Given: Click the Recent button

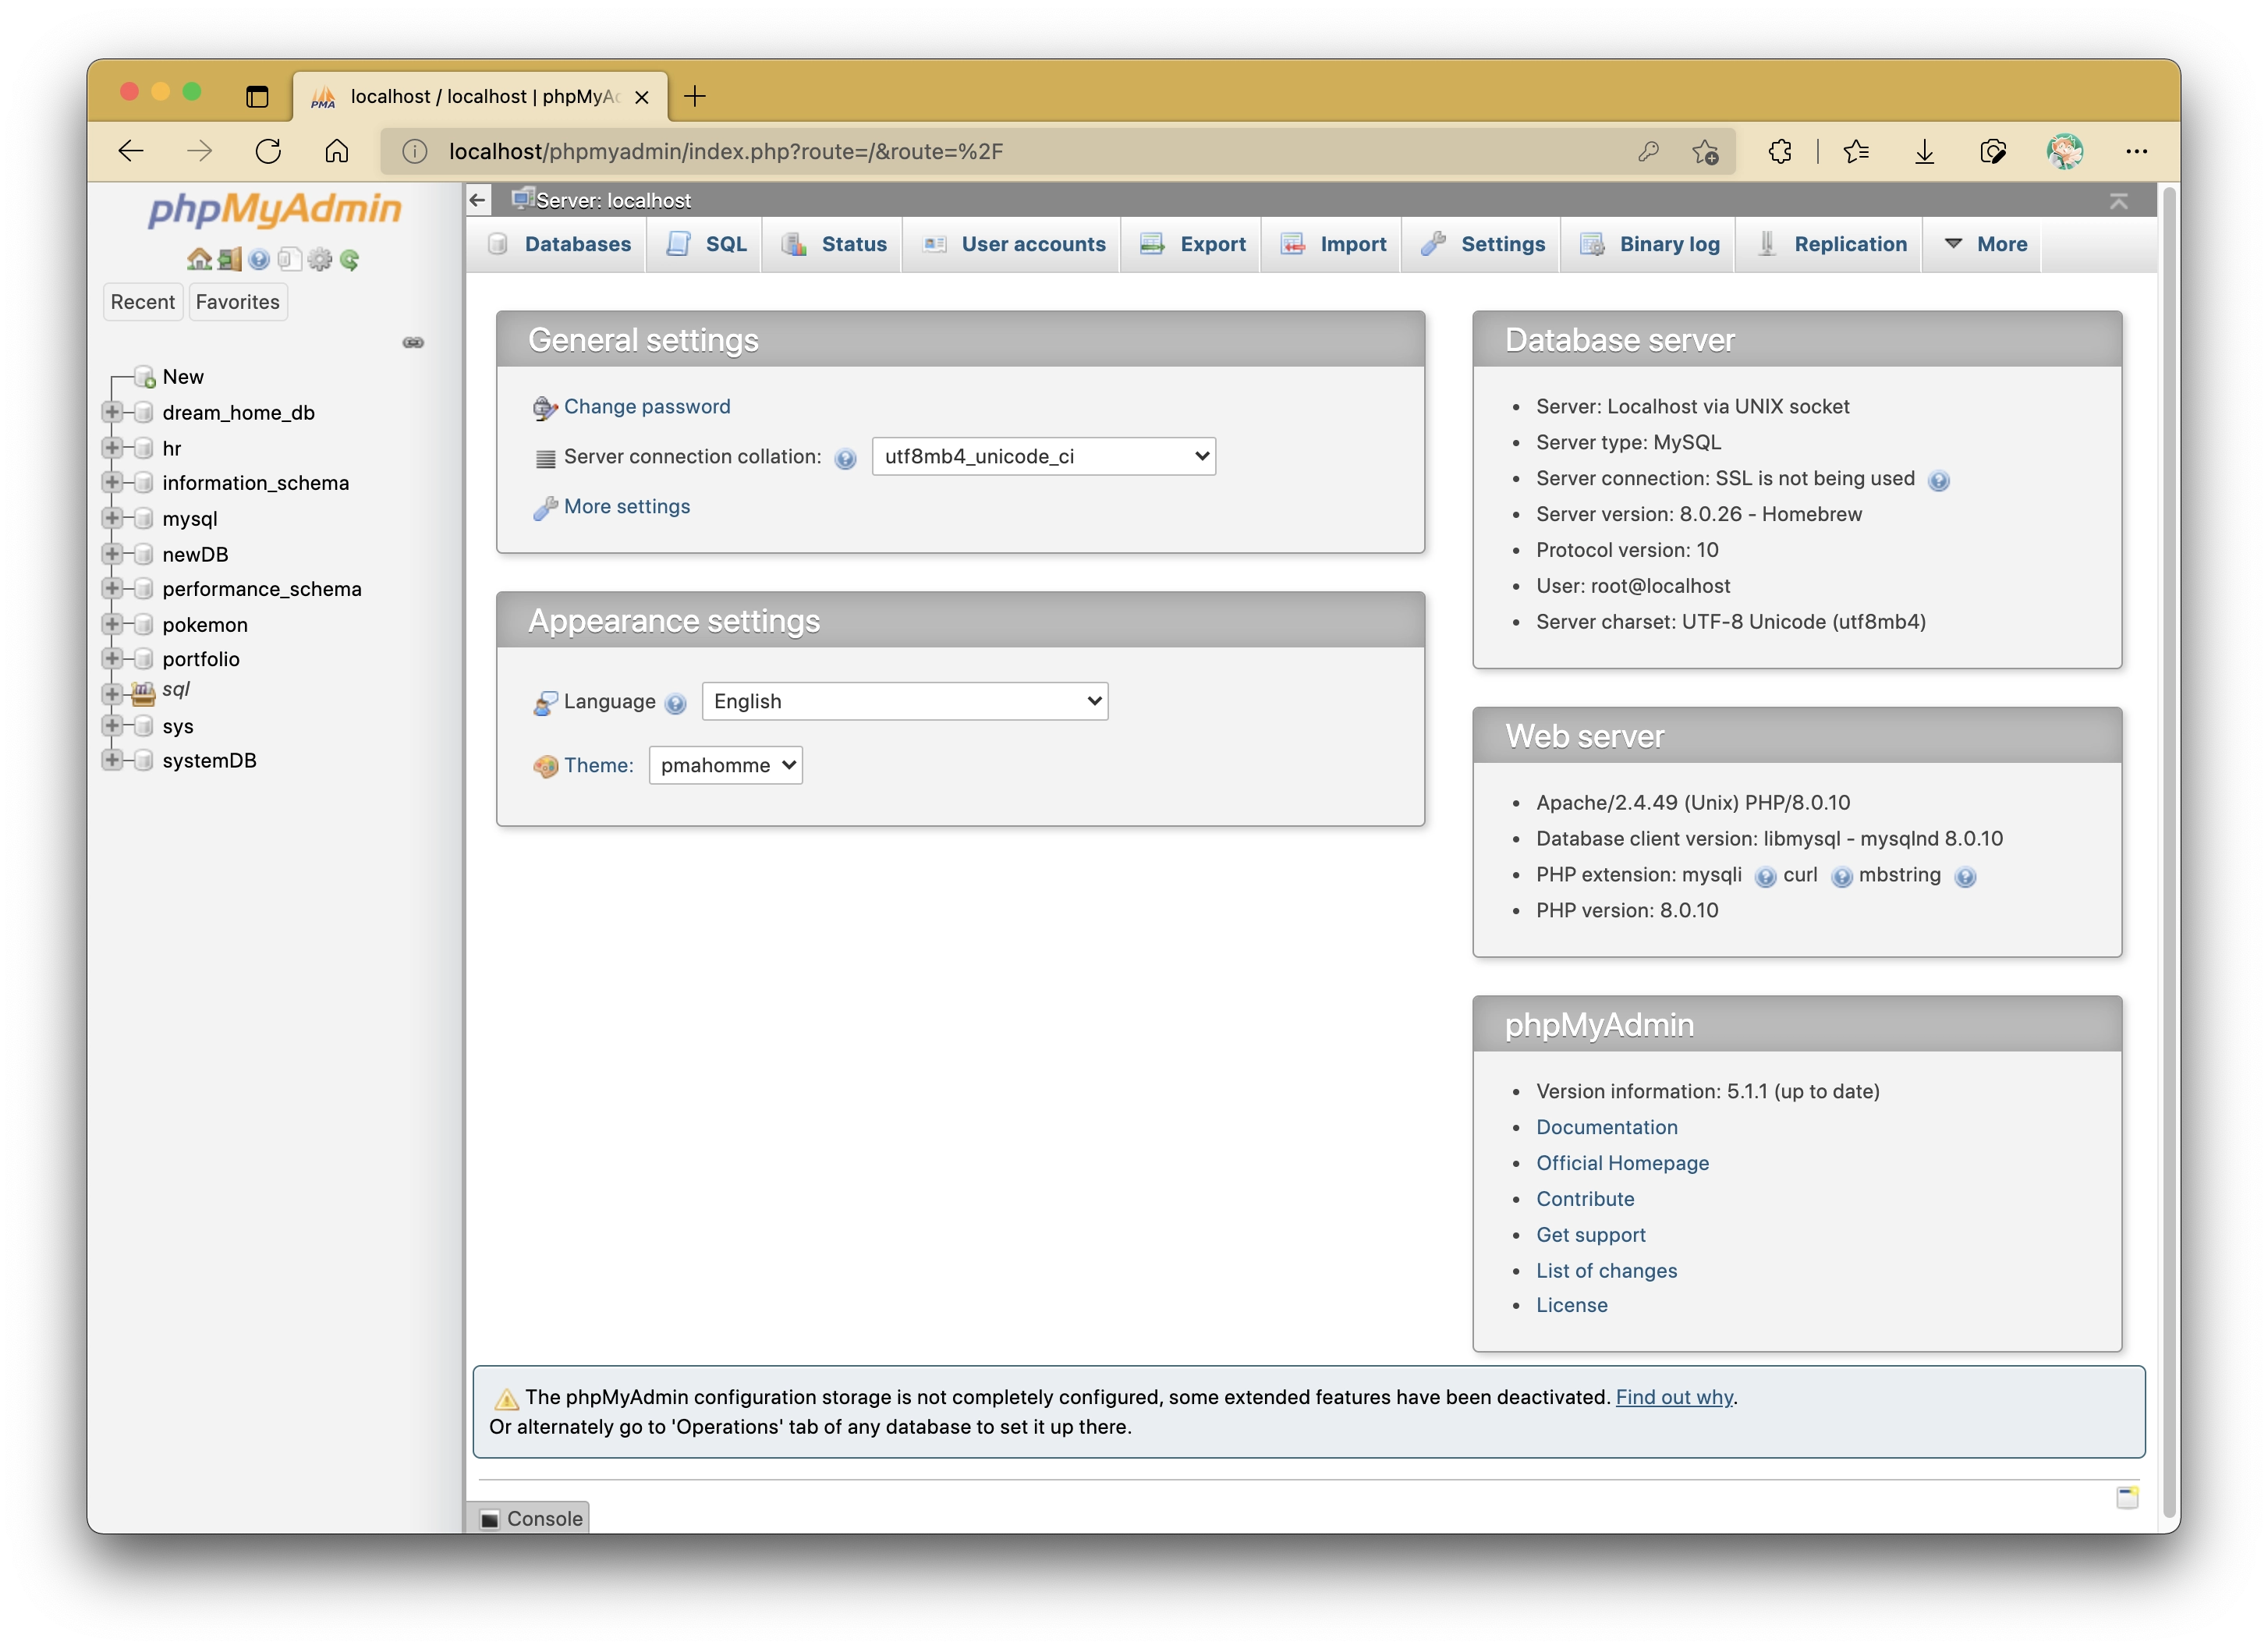Looking at the screenshot, I should (x=143, y=302).
